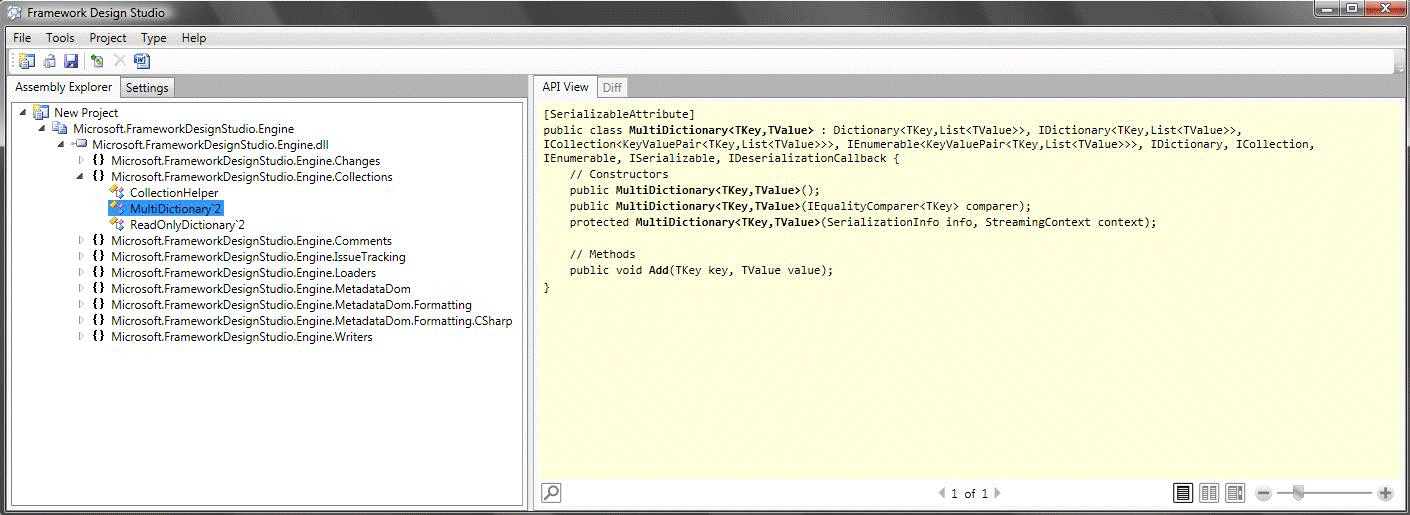Switch to scroll view mode with thumbnails

1235,493
